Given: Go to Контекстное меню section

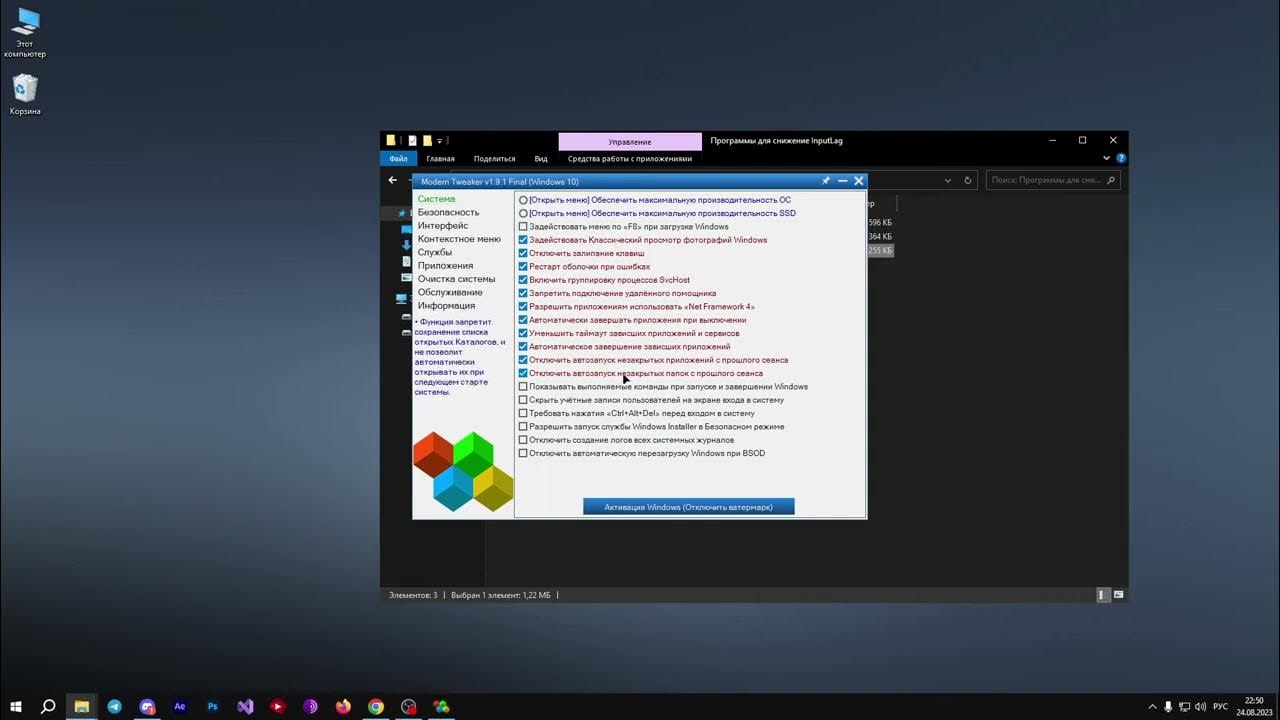Looking at the screenshot, I should [459, 239].
